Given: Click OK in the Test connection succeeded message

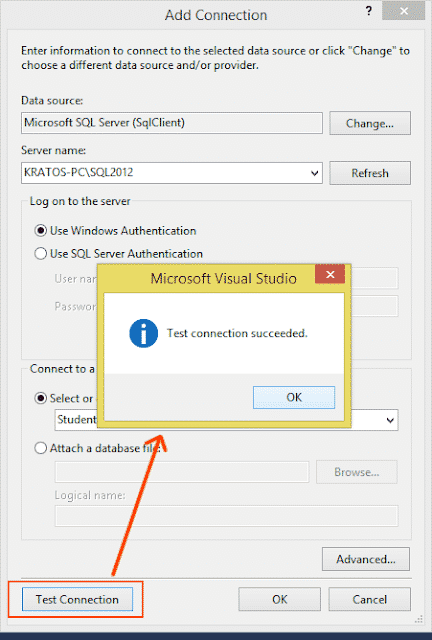Looking at the screenshot, I should [x=294, y=397].
